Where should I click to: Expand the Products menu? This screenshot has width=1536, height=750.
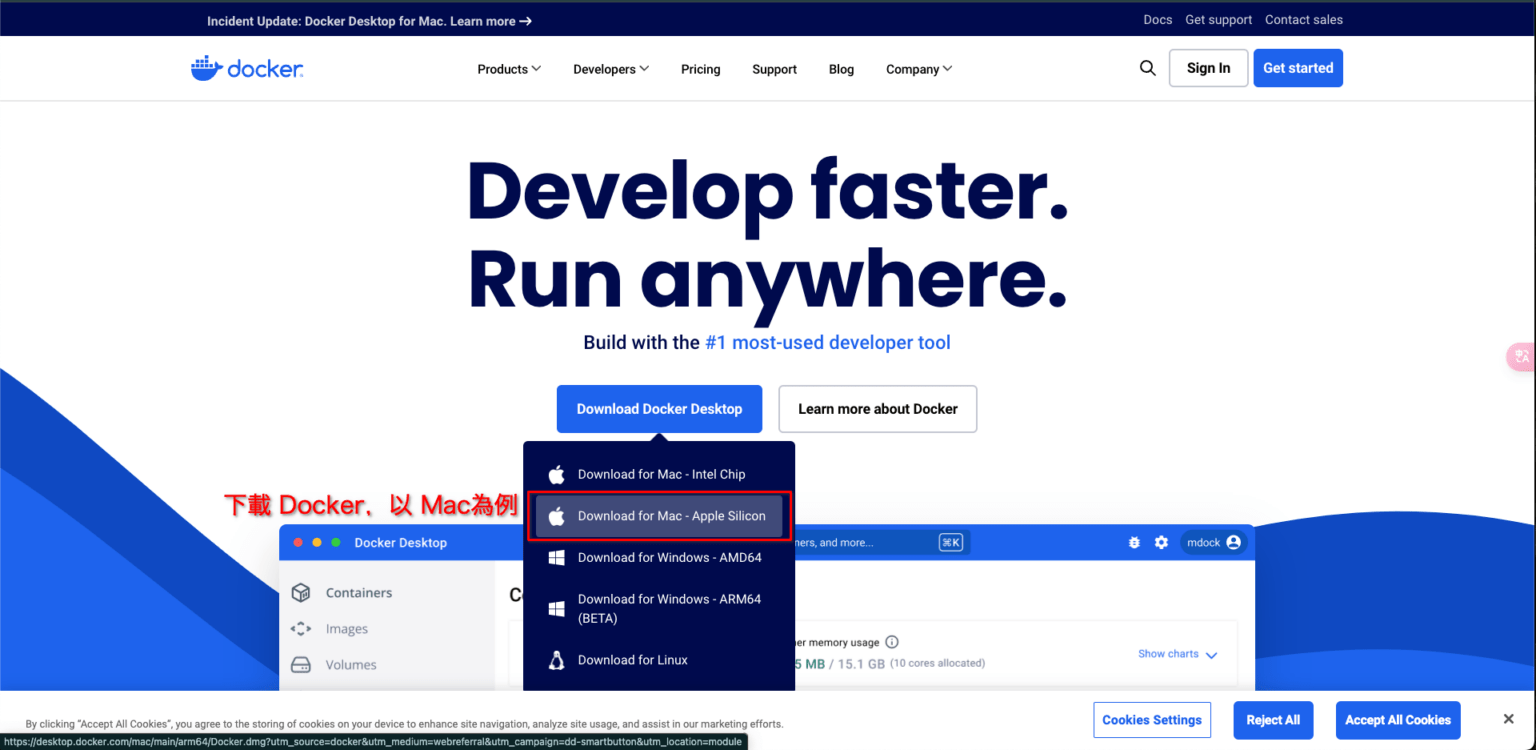509,69
